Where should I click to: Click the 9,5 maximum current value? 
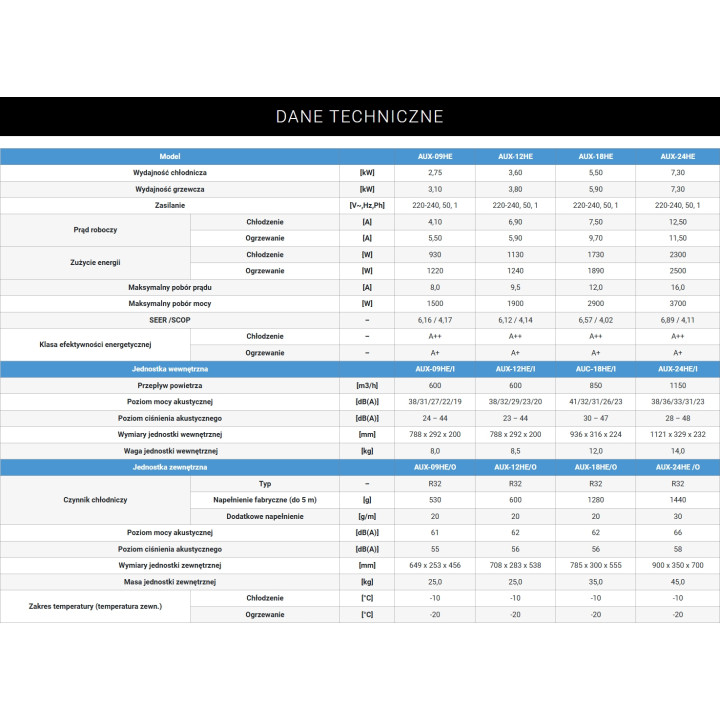click(x=515, y=287)
